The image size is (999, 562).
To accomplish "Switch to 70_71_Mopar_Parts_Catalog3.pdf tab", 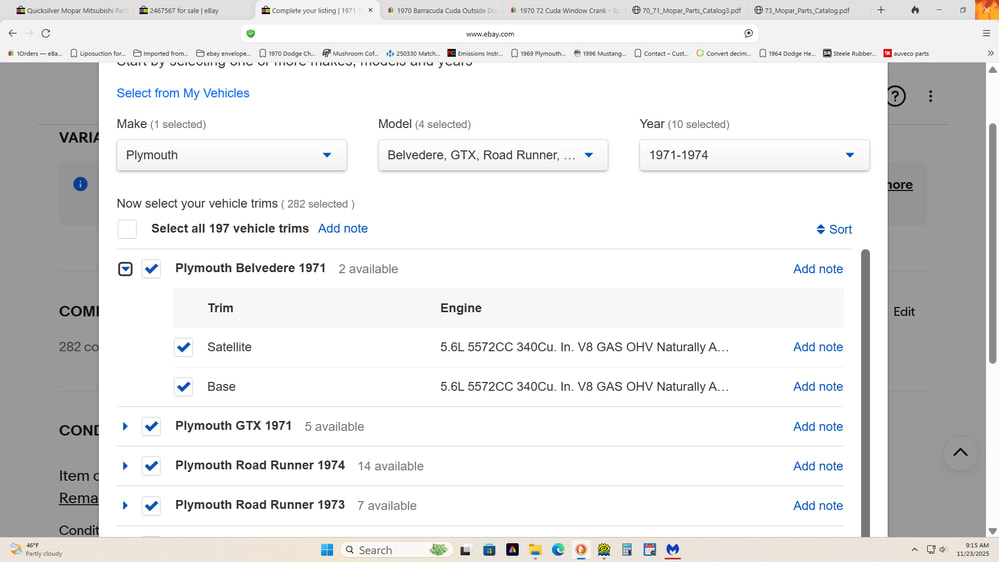I will 686,10.
